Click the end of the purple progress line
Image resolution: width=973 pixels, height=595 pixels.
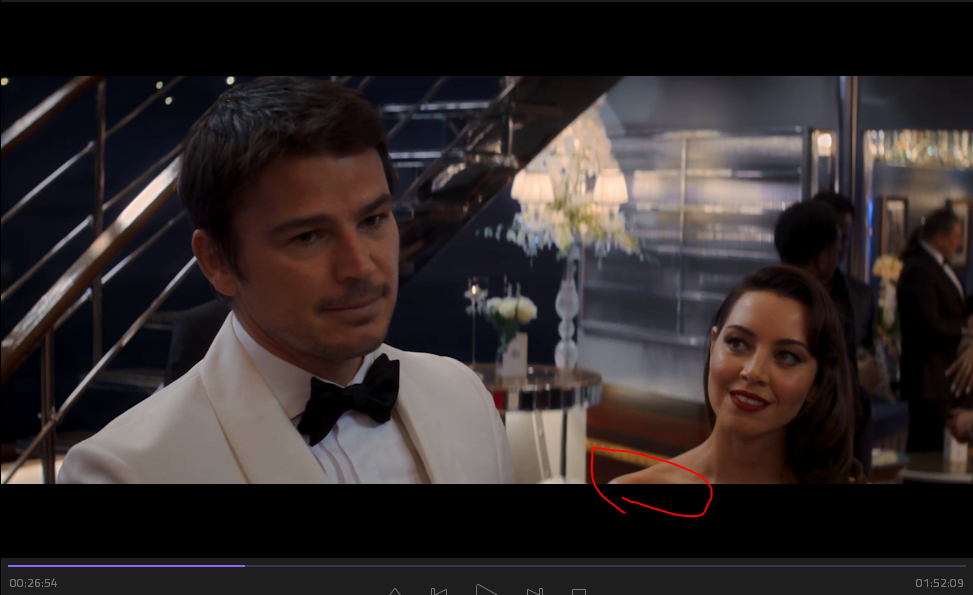(244, 566)
